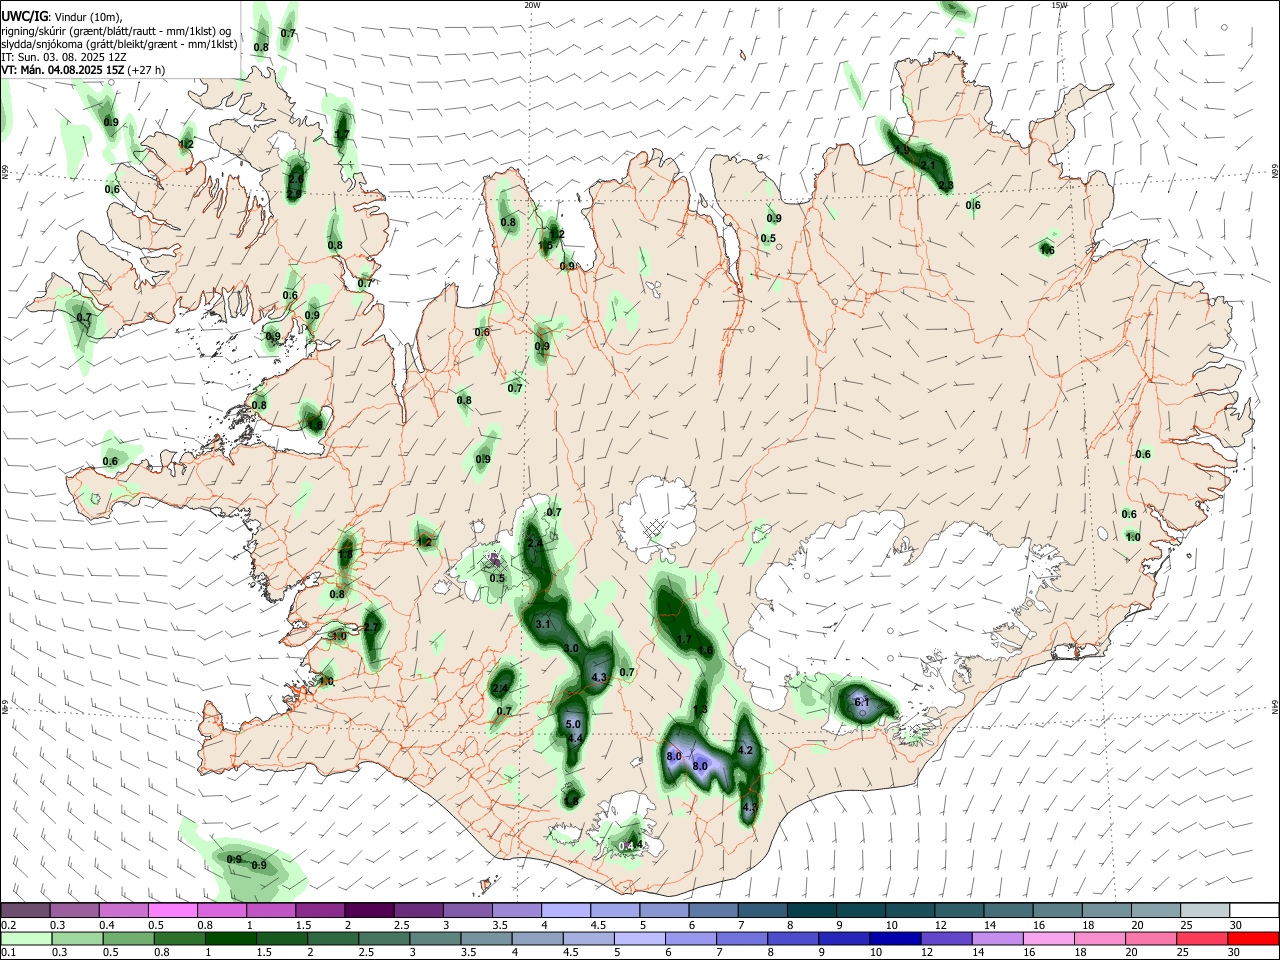Click the darkest purple 2–2.5 swatch in top legend row
Viewport: 1280px width, 960px height.
pos(368,910)
